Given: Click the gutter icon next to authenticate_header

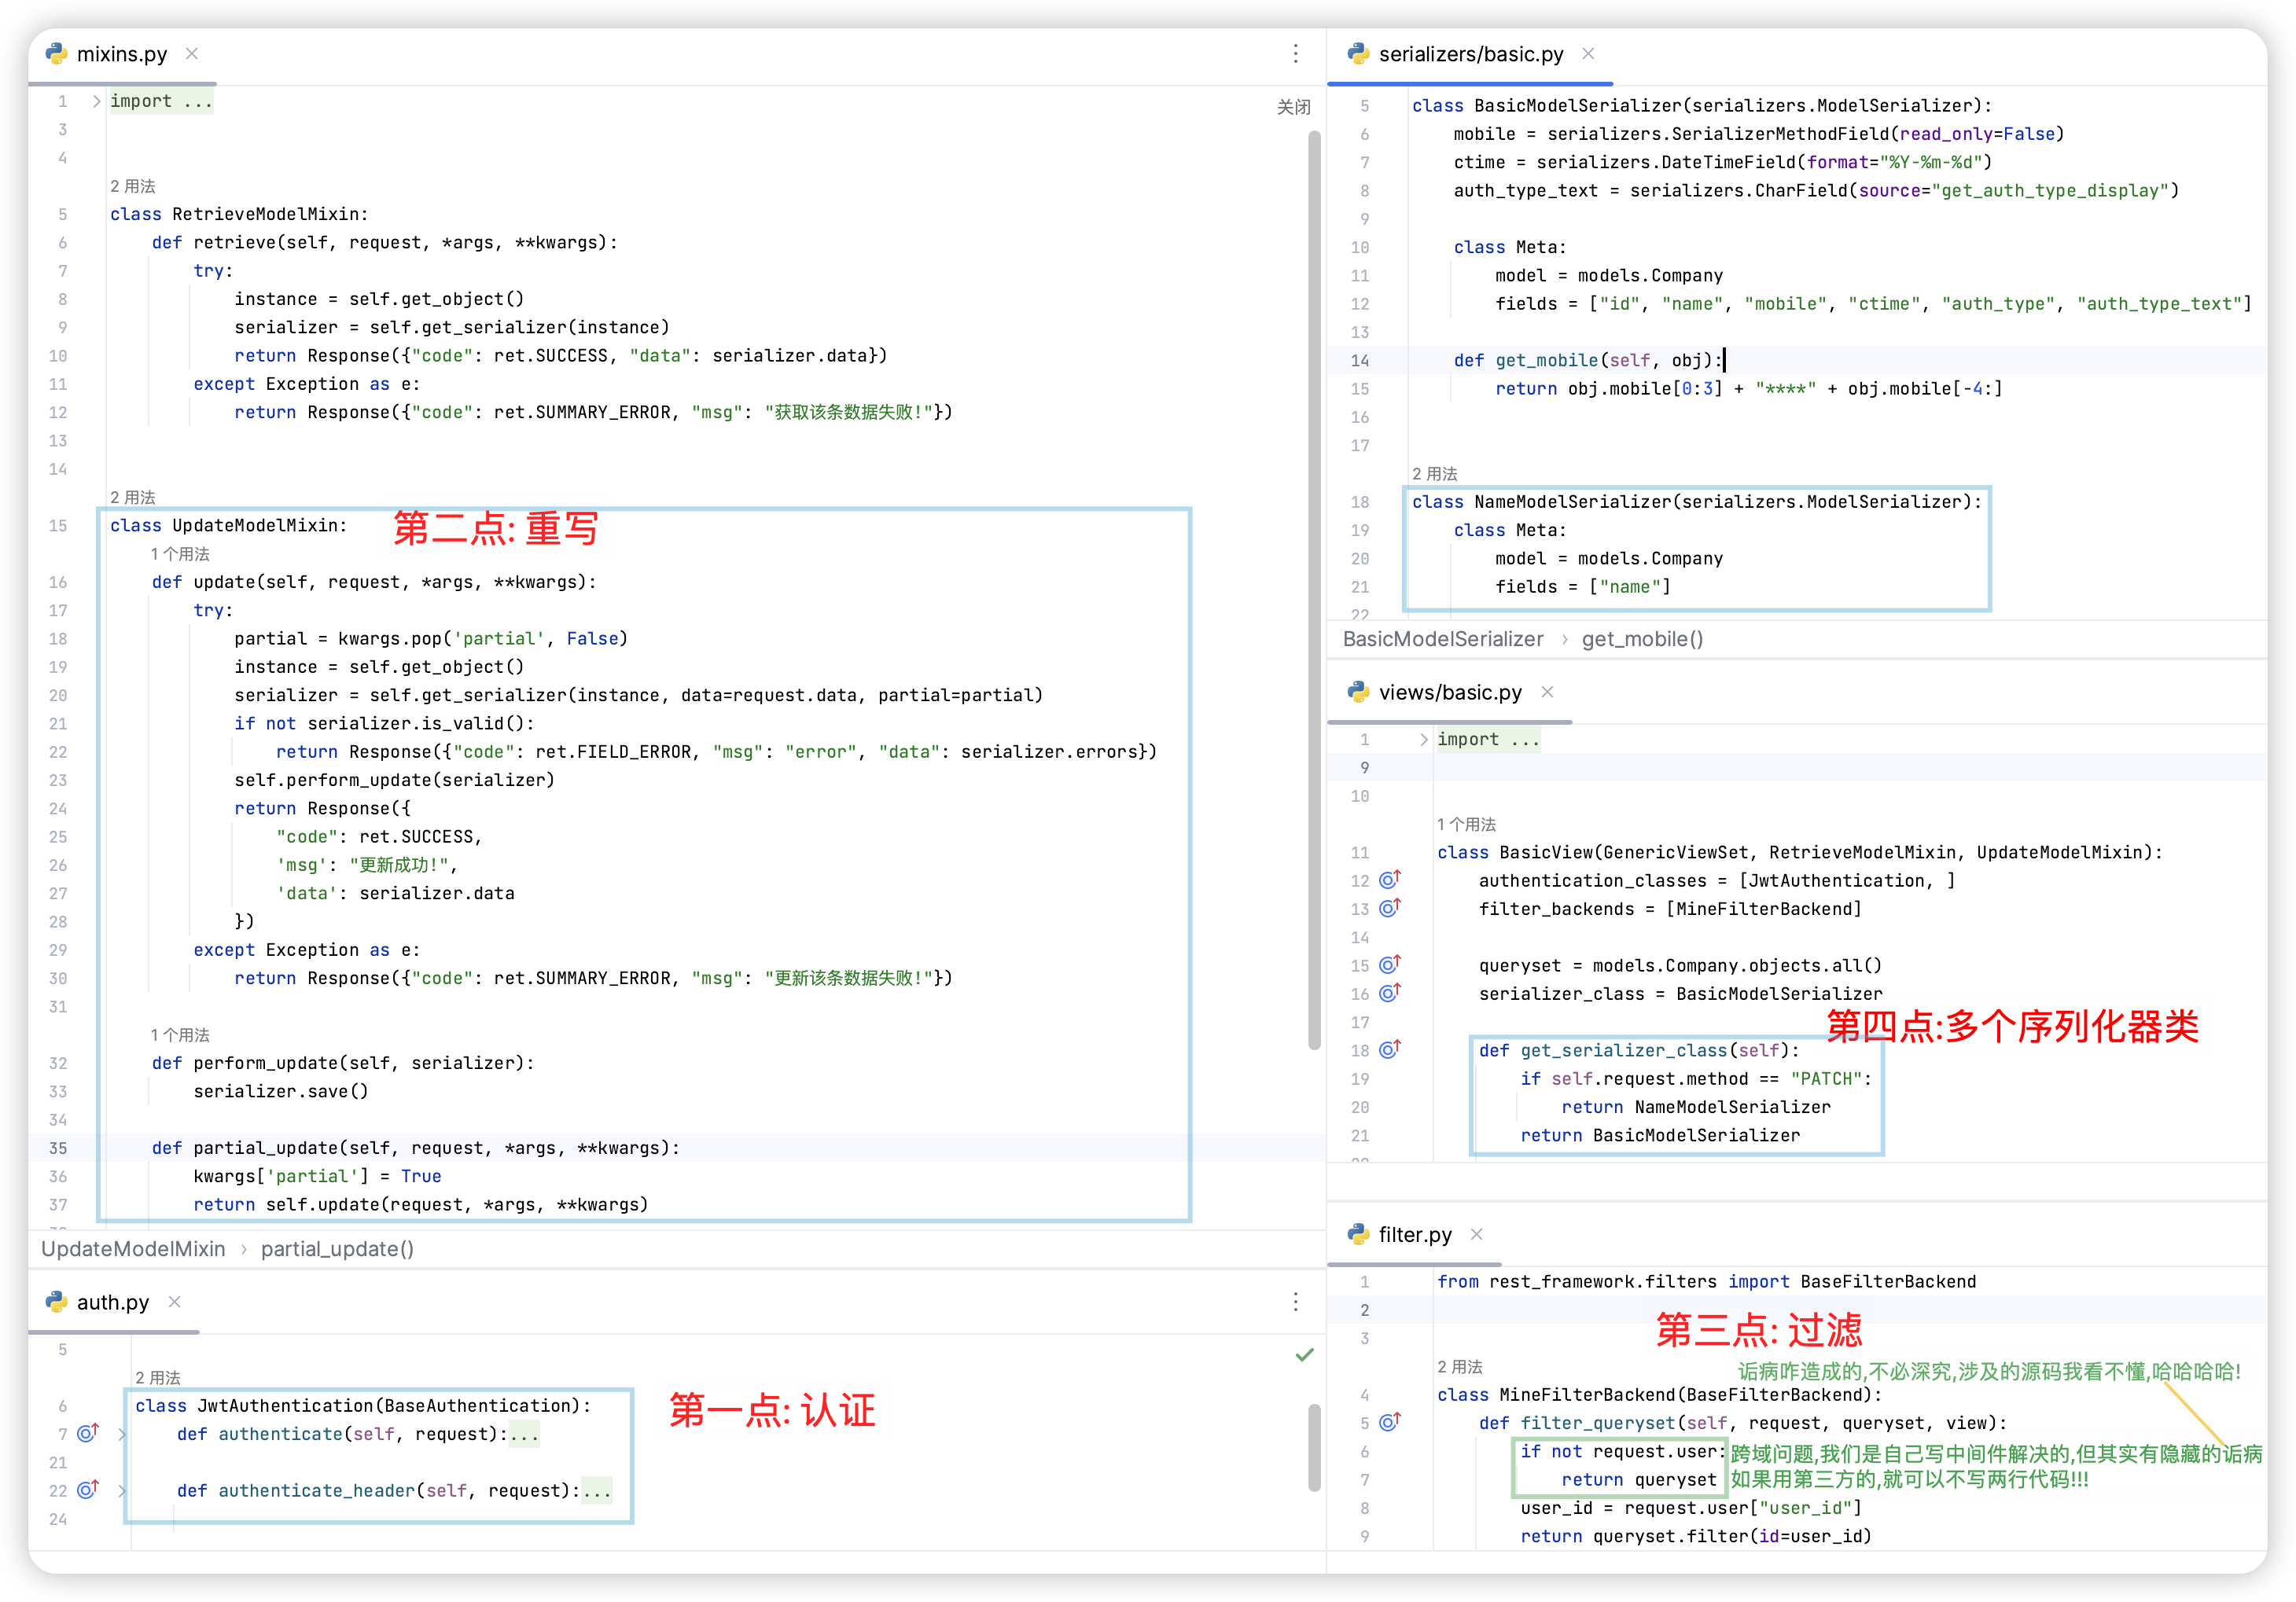Looking at the screenshot, I should pos(88,1490).
